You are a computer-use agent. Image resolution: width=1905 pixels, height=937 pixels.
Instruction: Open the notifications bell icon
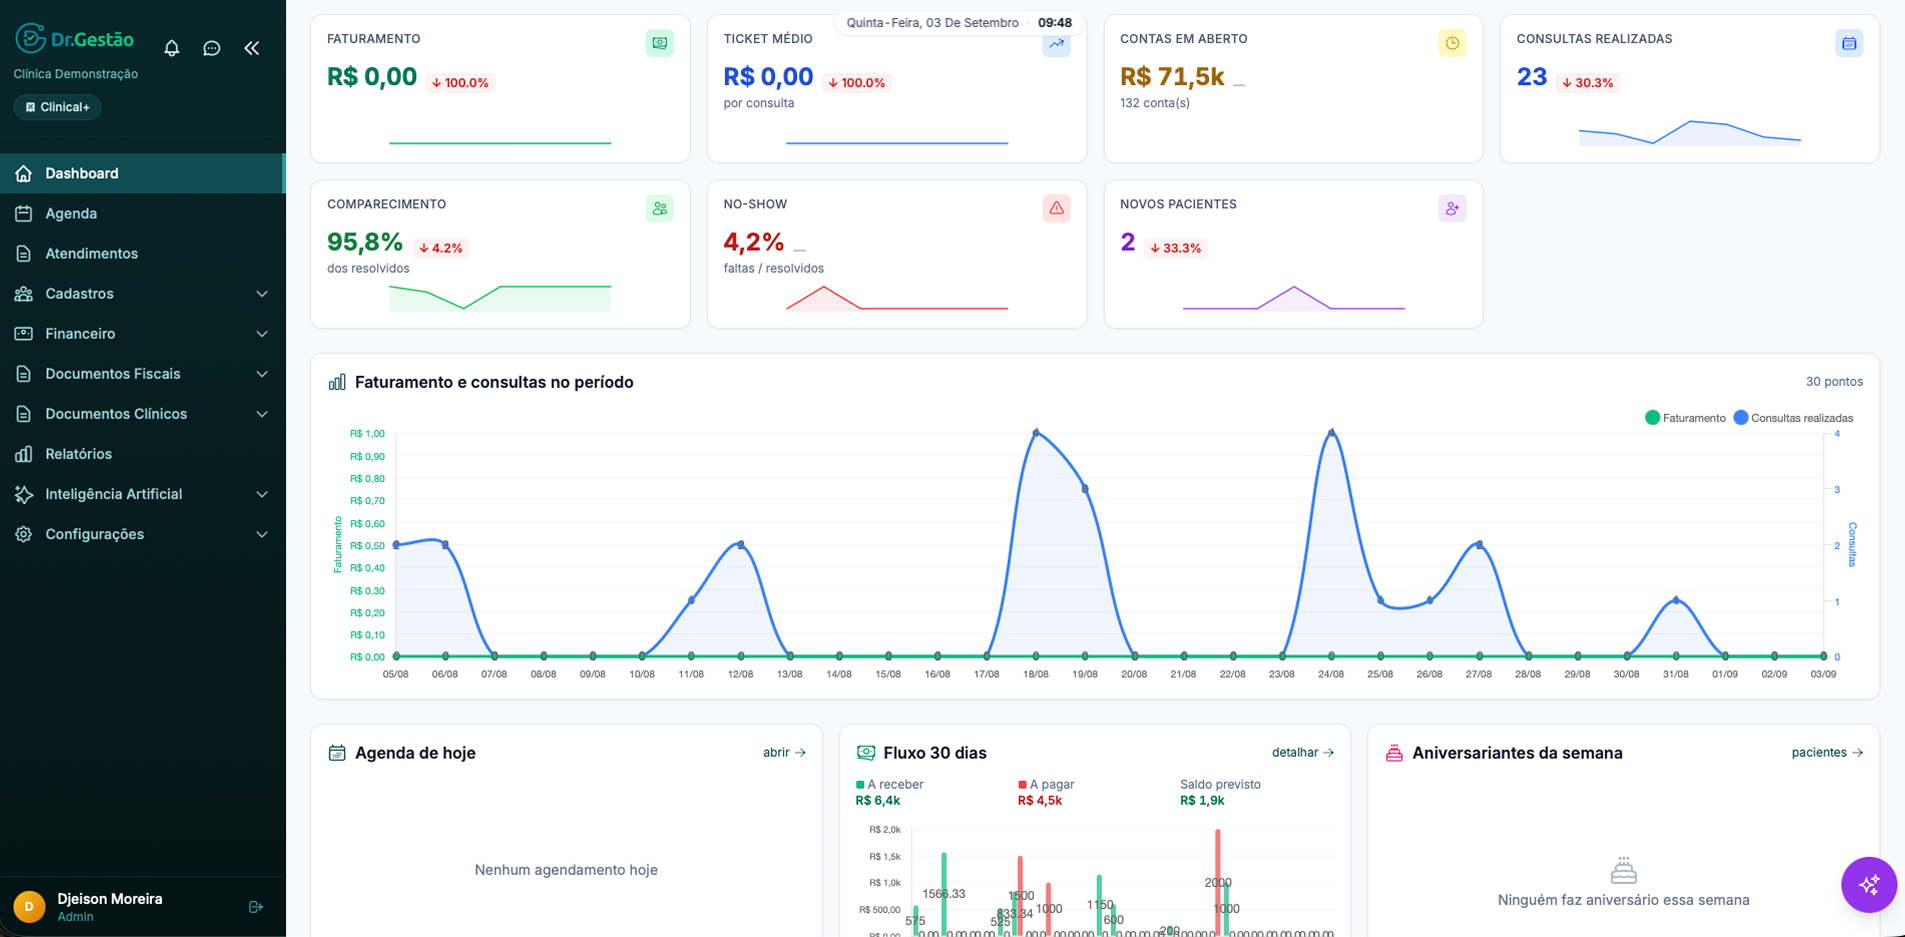click(x=172, y=48)
